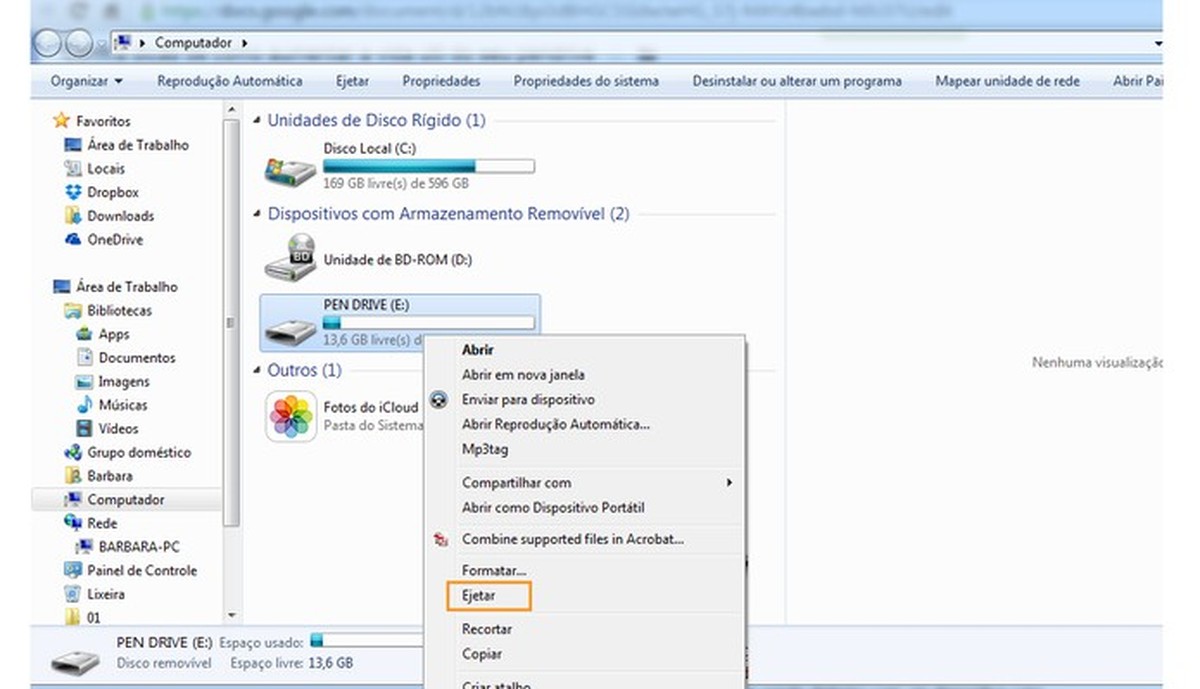The image size is (1200, 689).
Task: Click Propriedades do sistema toolbar button
Action: pyautogui.click(x=586, y=81)
